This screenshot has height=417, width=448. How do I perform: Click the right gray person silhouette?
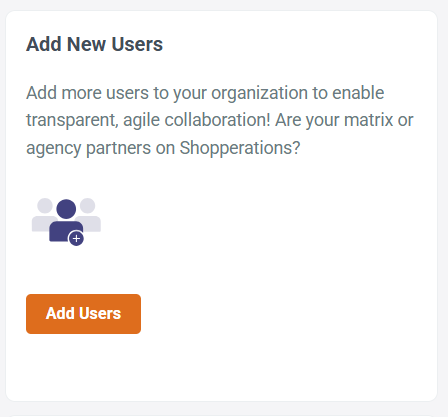click(90, 215)
